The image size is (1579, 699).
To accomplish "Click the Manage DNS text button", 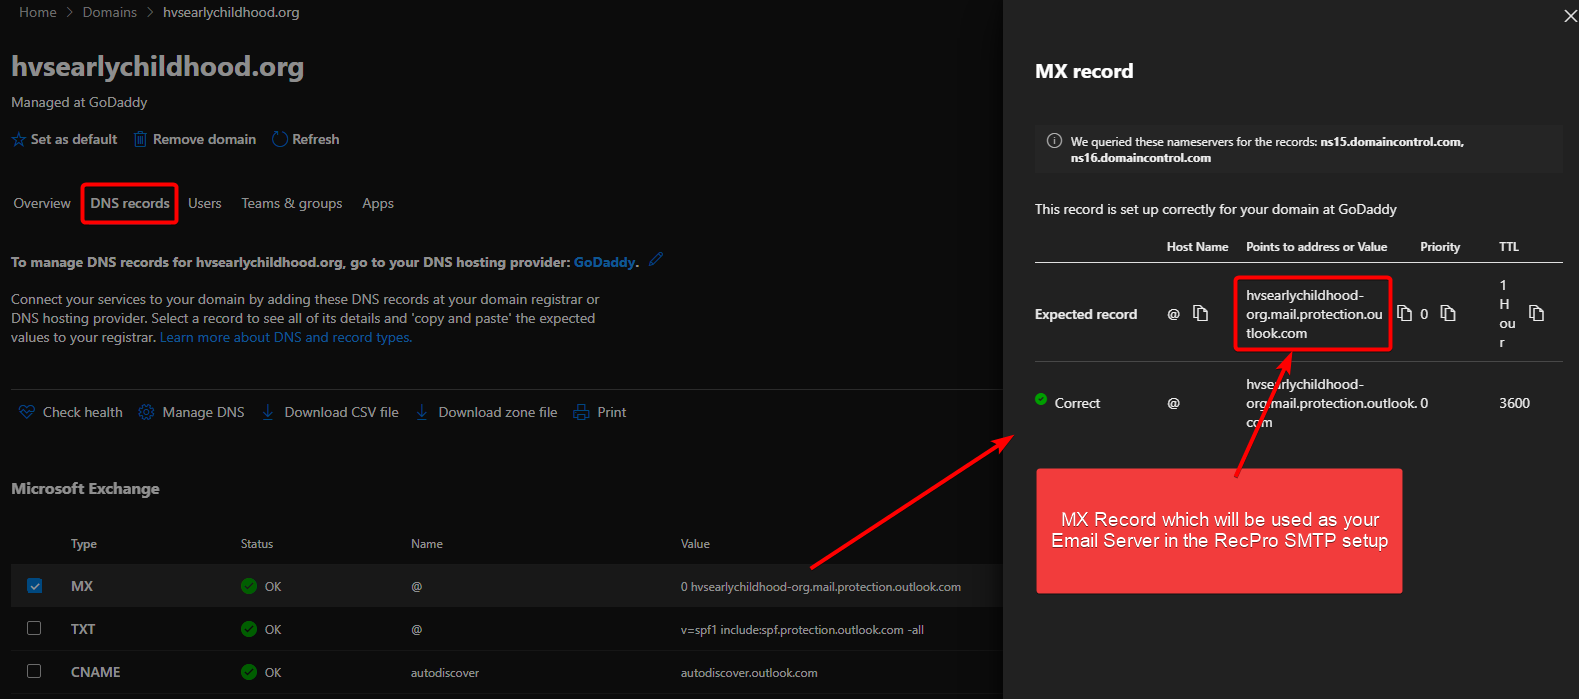I will click(204, 412).
